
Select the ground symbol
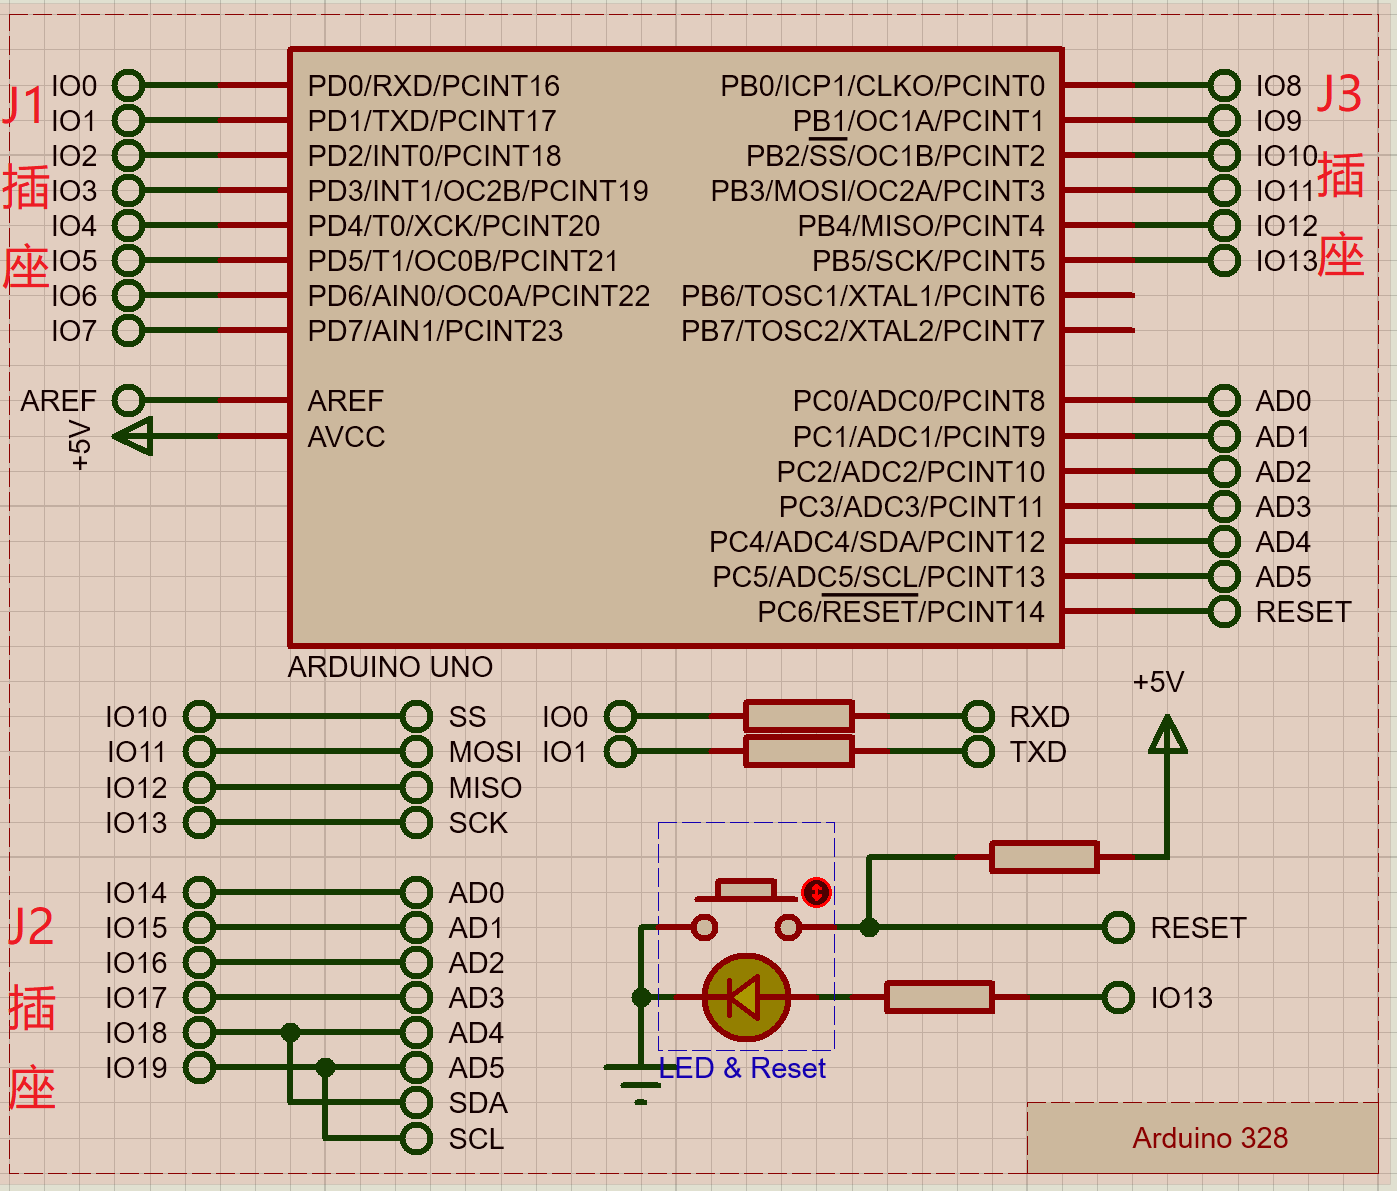640,1084
